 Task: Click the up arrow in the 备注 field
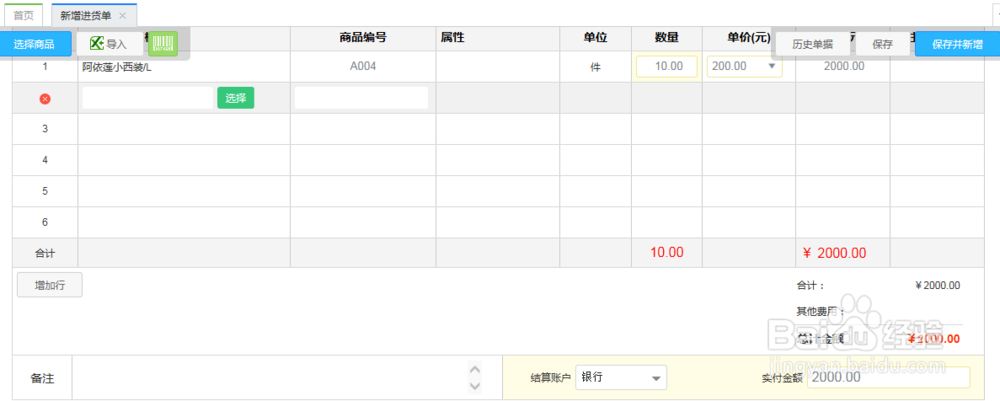[x=475, y=371]
